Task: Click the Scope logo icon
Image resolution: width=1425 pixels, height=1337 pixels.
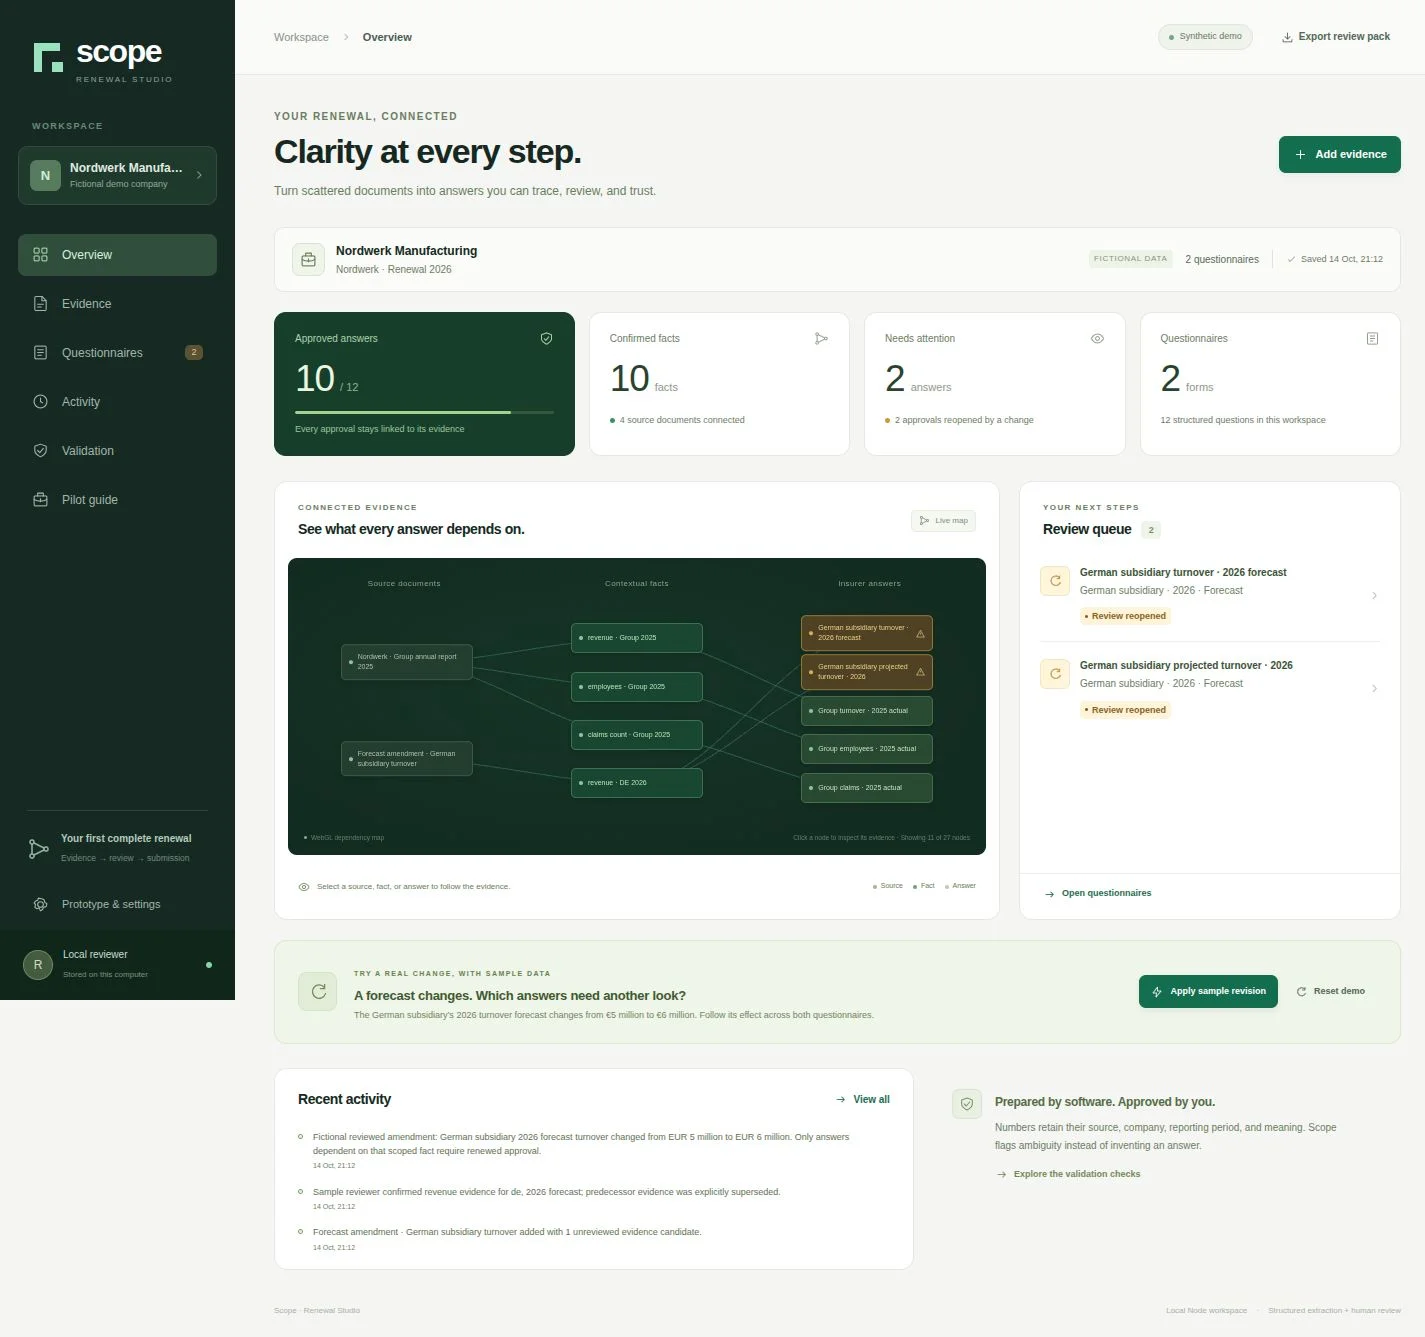Action: click(48, 58)
